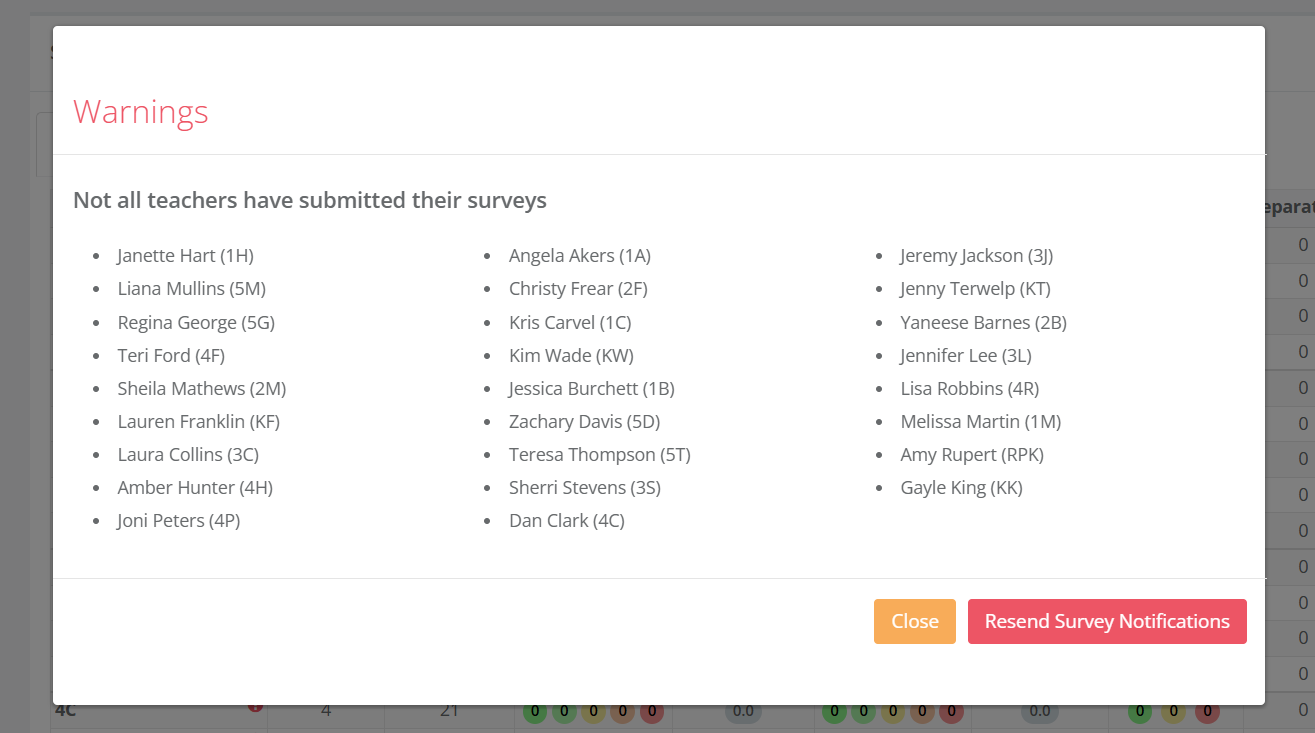Click Dan Clark (4C) entry
Viewport: 1315px width, 733px height.
(567, 520)
